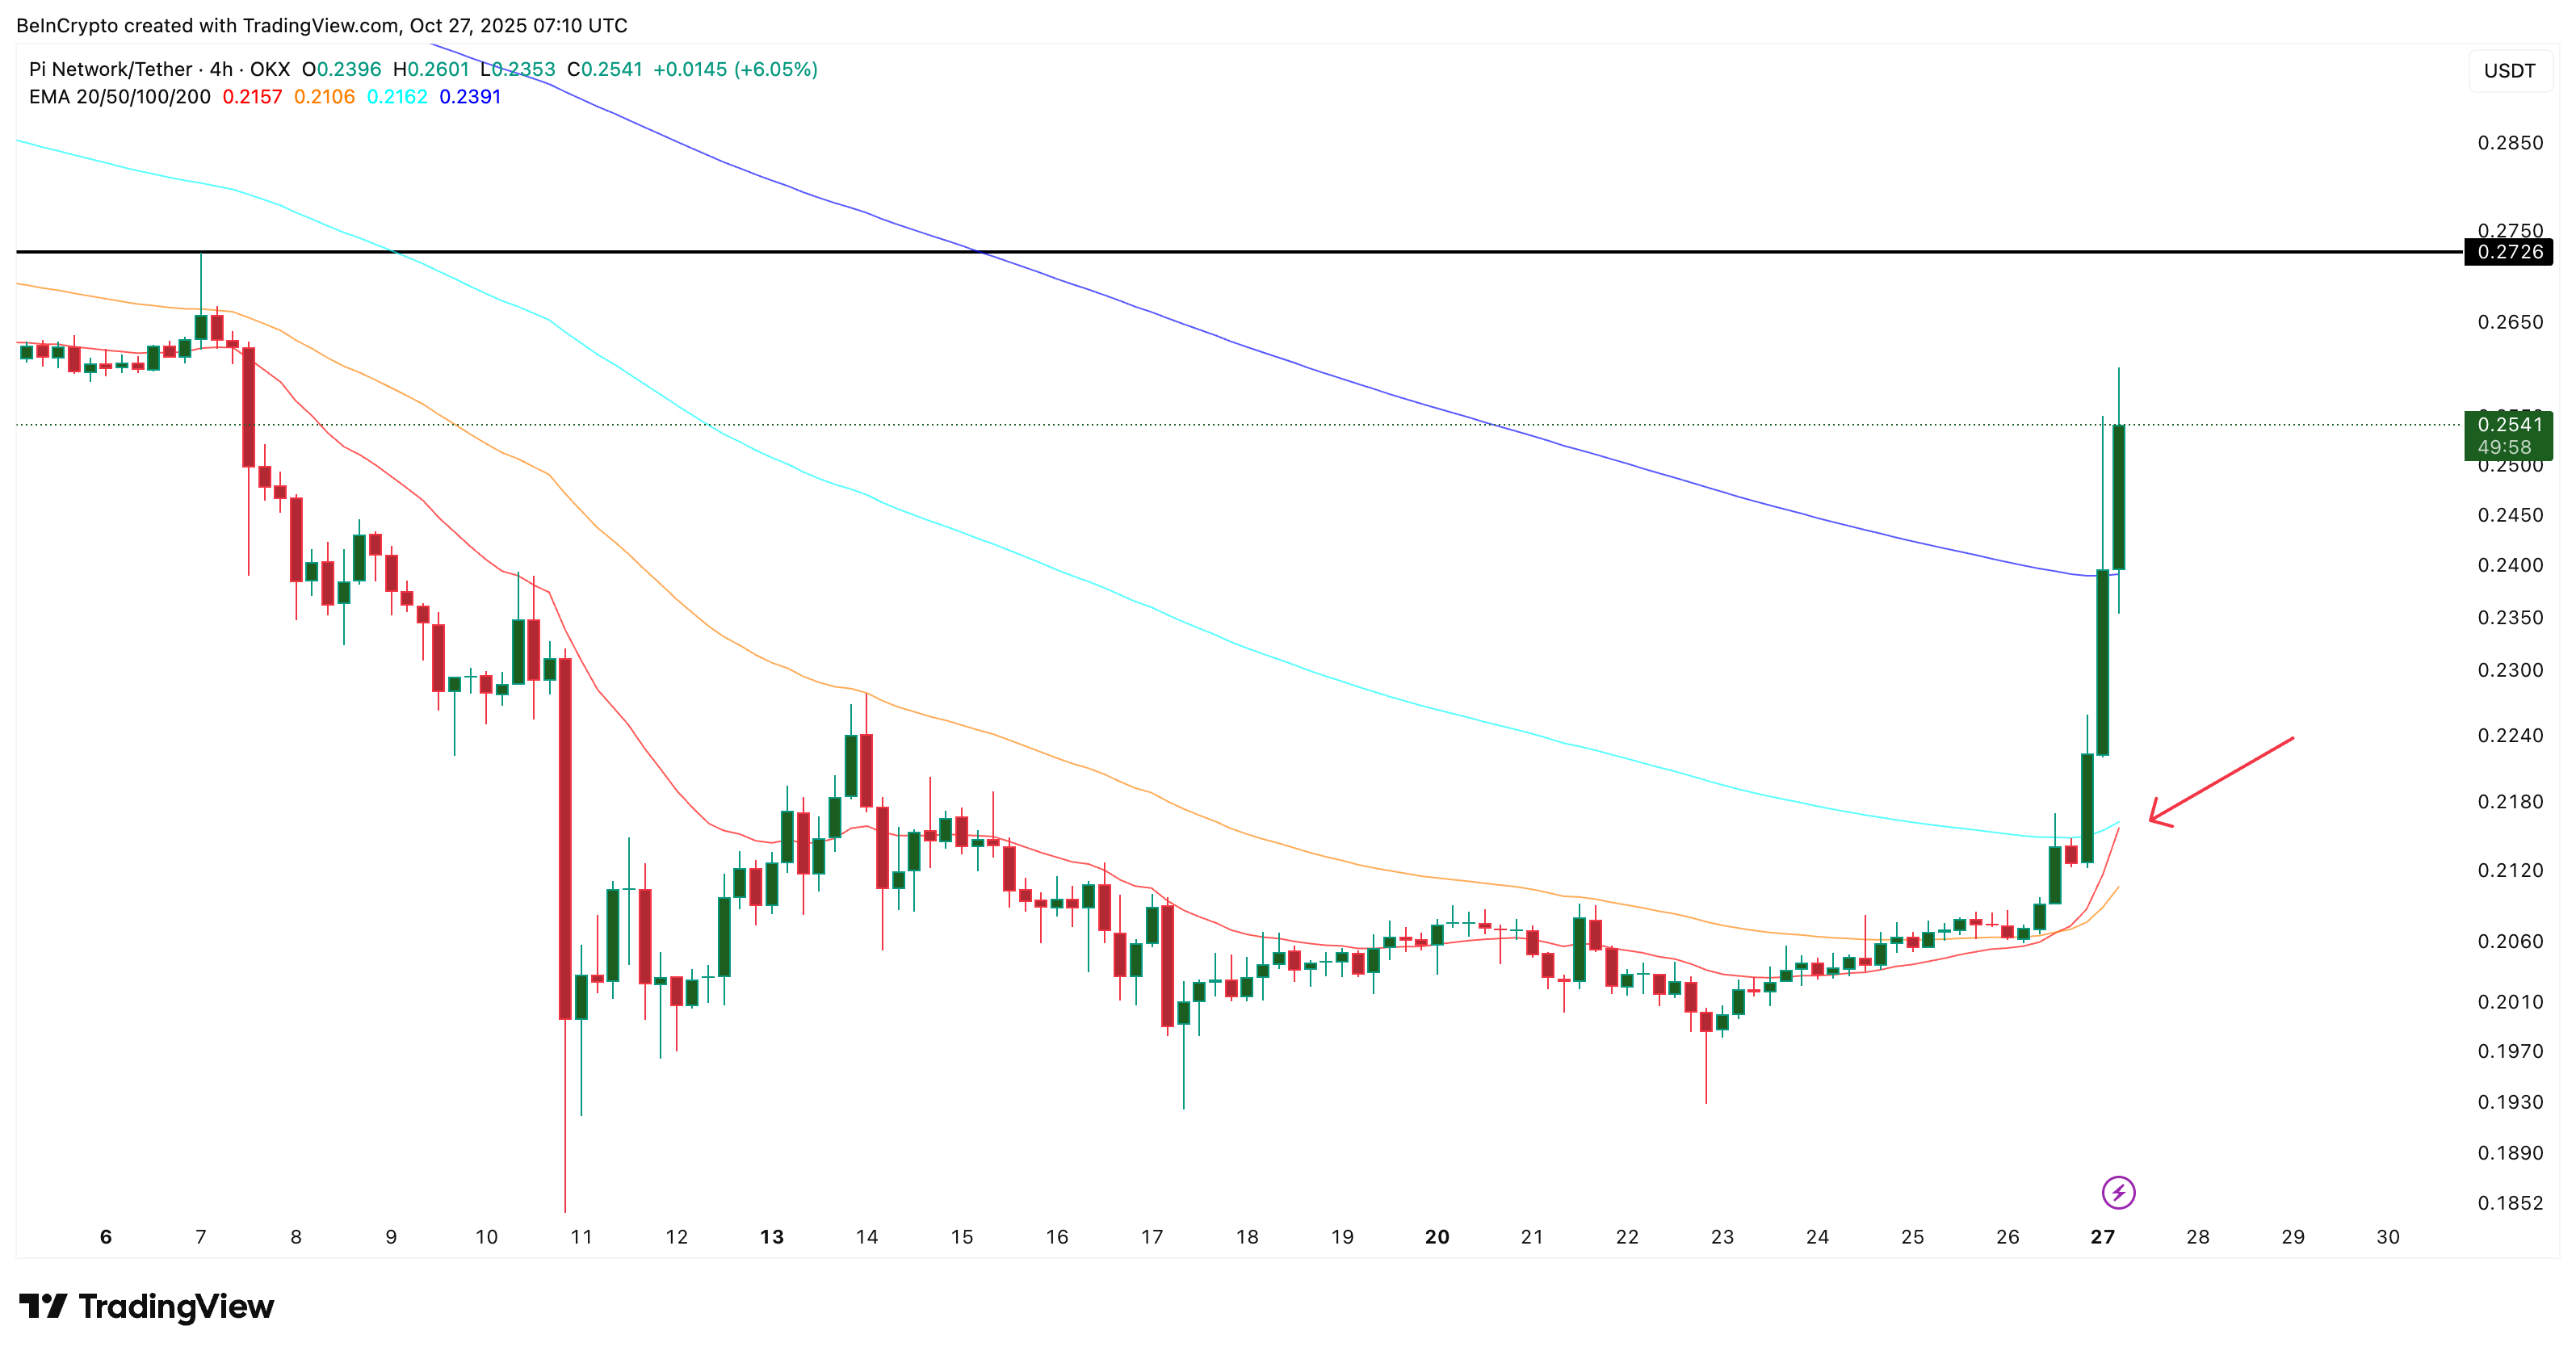Select the date label 27 on the time axis
This screenshot has width=2576, height=1355.
pos(2103,1236)
